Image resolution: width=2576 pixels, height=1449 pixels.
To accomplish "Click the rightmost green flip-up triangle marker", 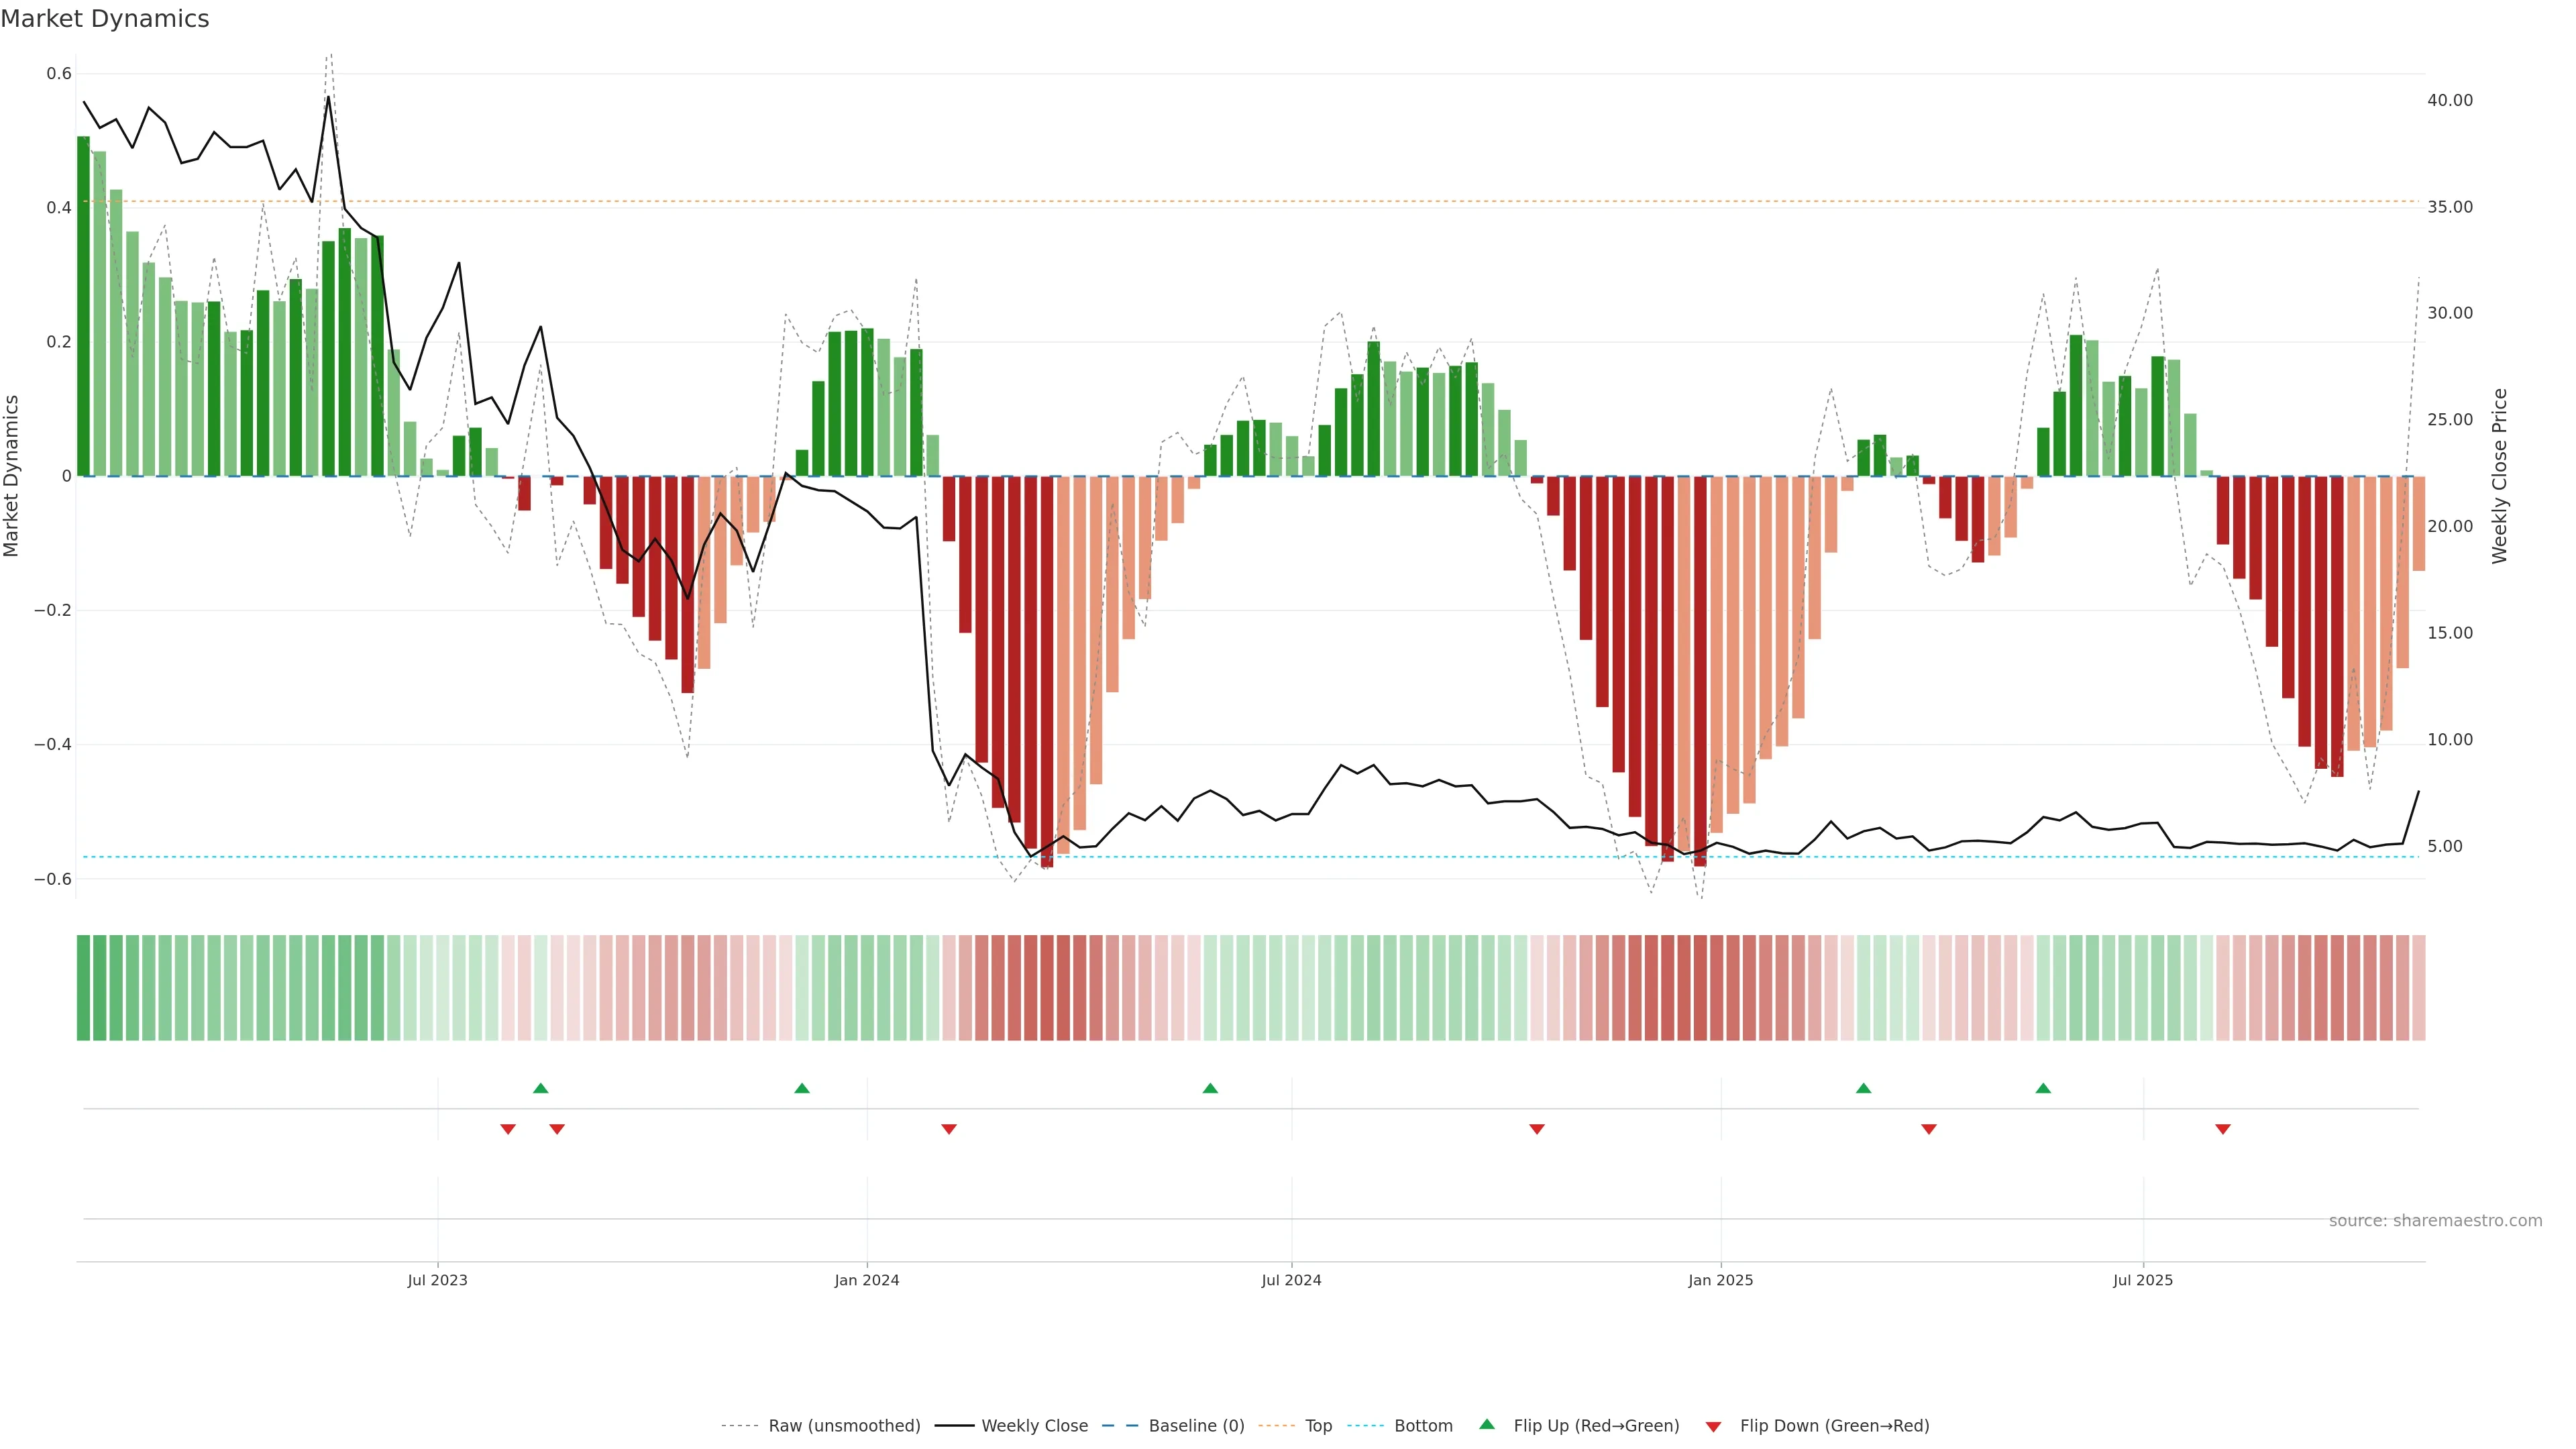I will click(x=2043, y=1088).
